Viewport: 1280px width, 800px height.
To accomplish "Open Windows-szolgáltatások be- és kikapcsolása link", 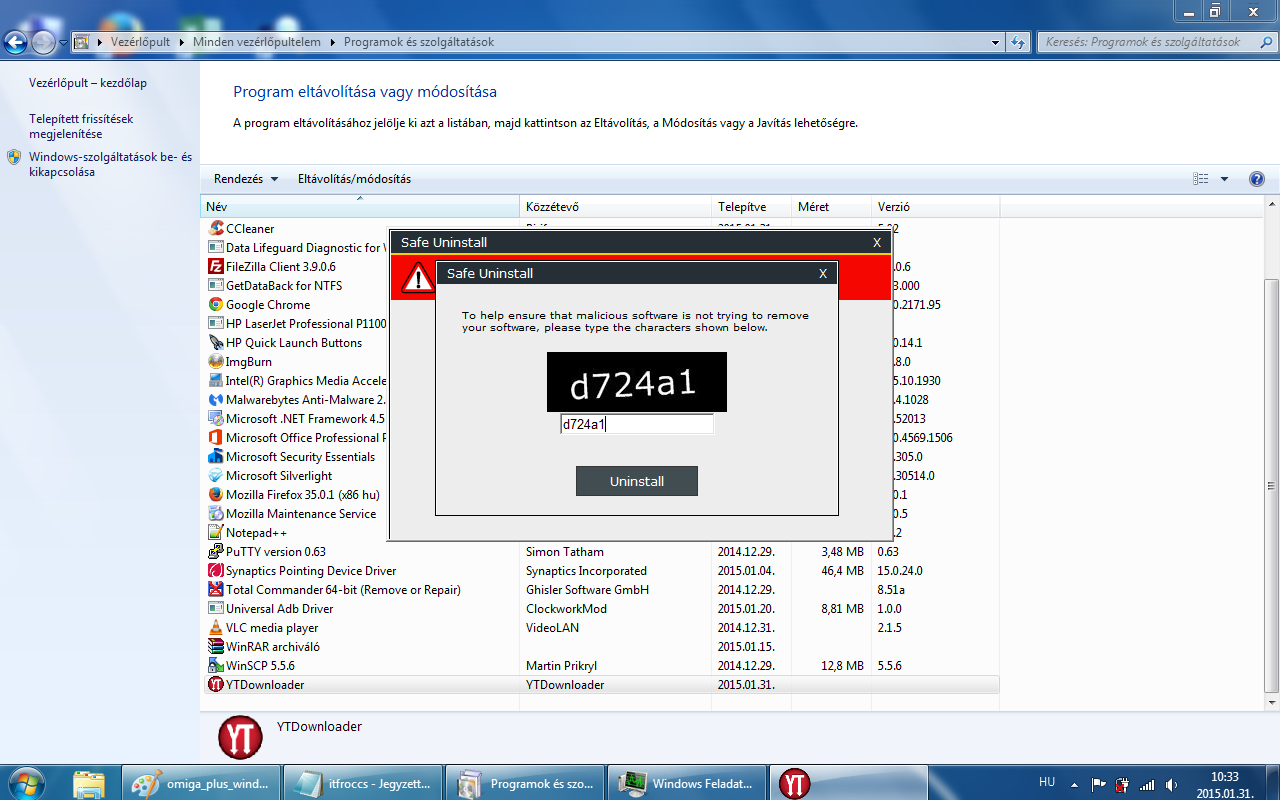I will click(x=110, y=164).
